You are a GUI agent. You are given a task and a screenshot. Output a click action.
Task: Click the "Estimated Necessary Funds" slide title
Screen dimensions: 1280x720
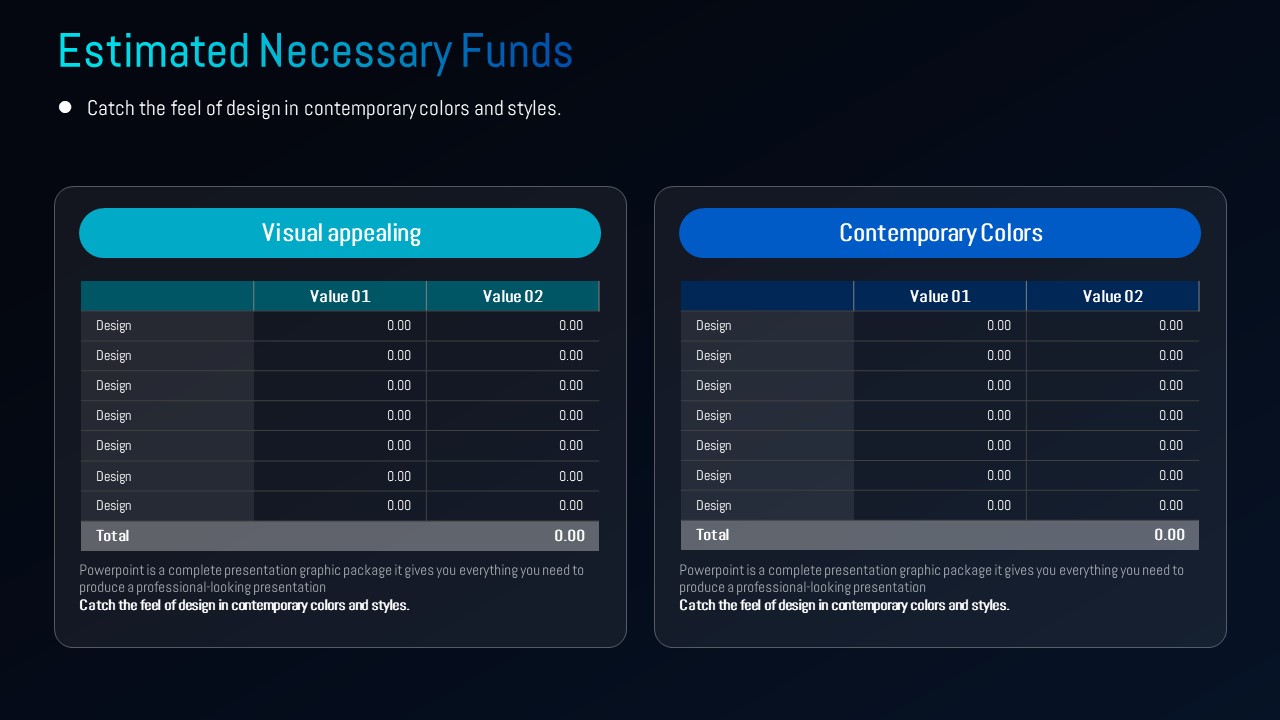pyautogui.click(x=315, y=52)
